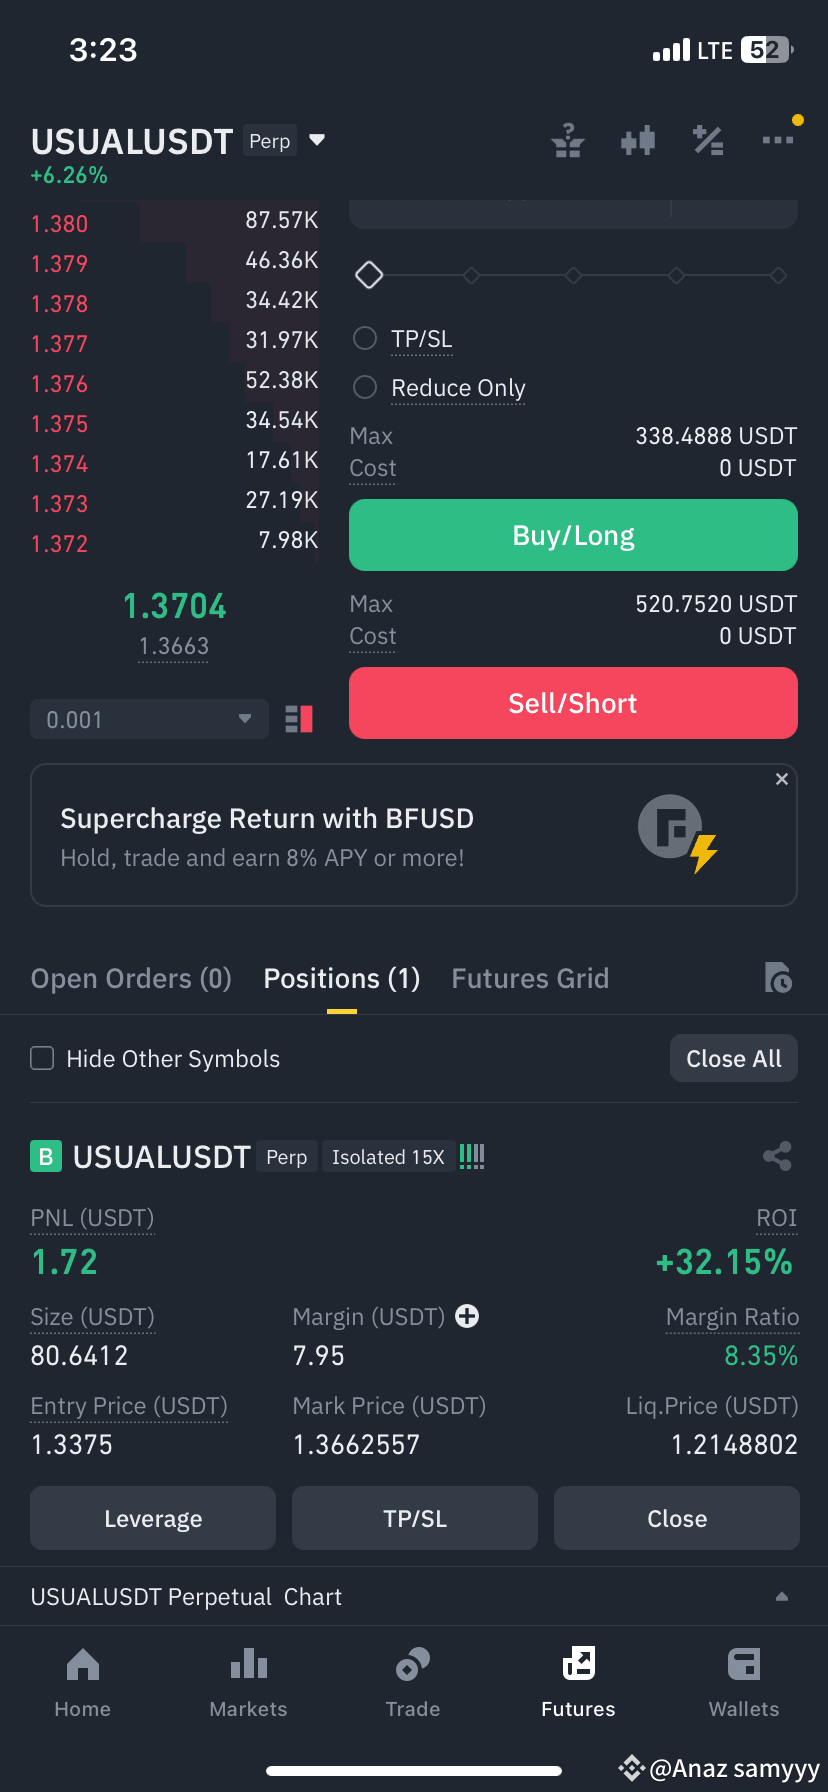Tap the Close All button
Viewport: 828px width, 1792px height.
pos(734,1058)
